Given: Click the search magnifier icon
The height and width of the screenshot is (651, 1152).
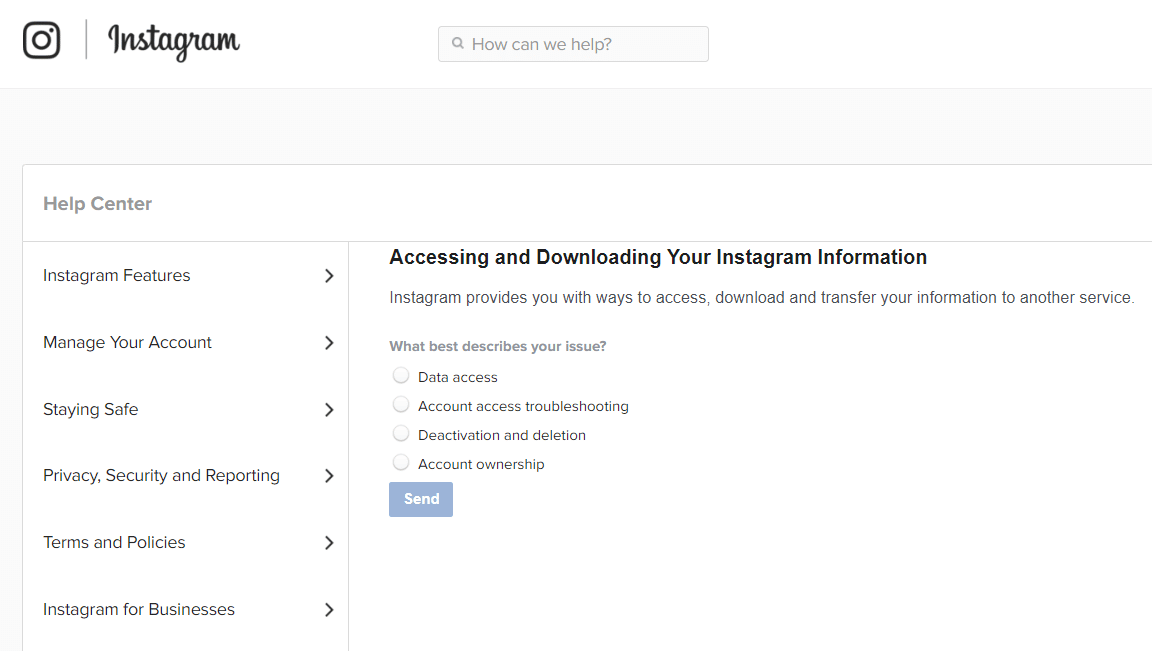Looking at the screenshot, I should click(458, 44).
